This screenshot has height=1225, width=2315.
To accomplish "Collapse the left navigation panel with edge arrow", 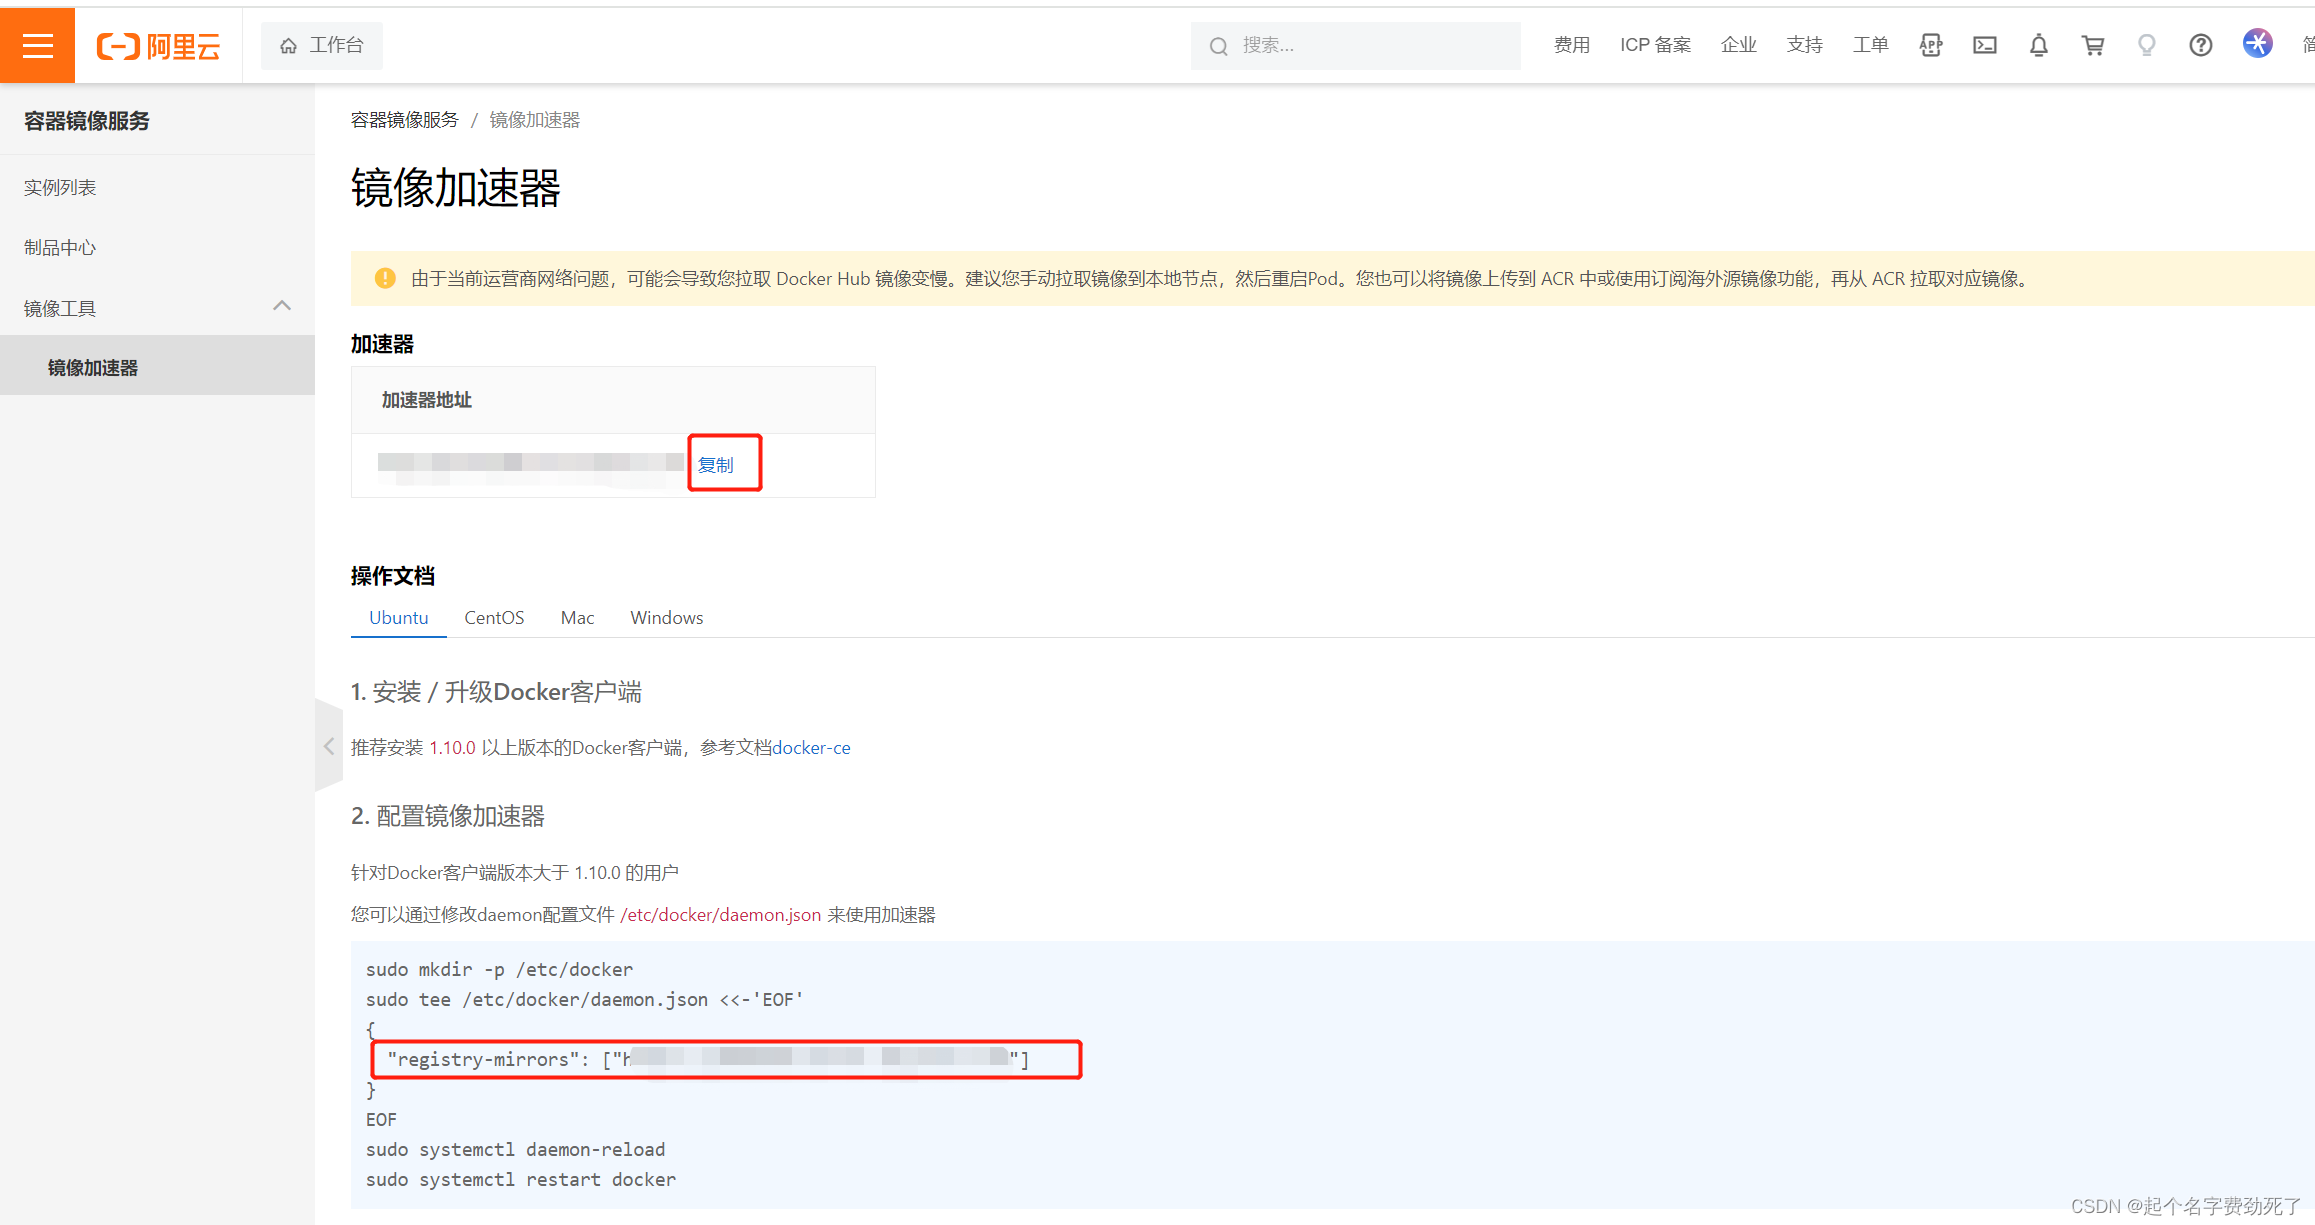I will pos(329,746).
